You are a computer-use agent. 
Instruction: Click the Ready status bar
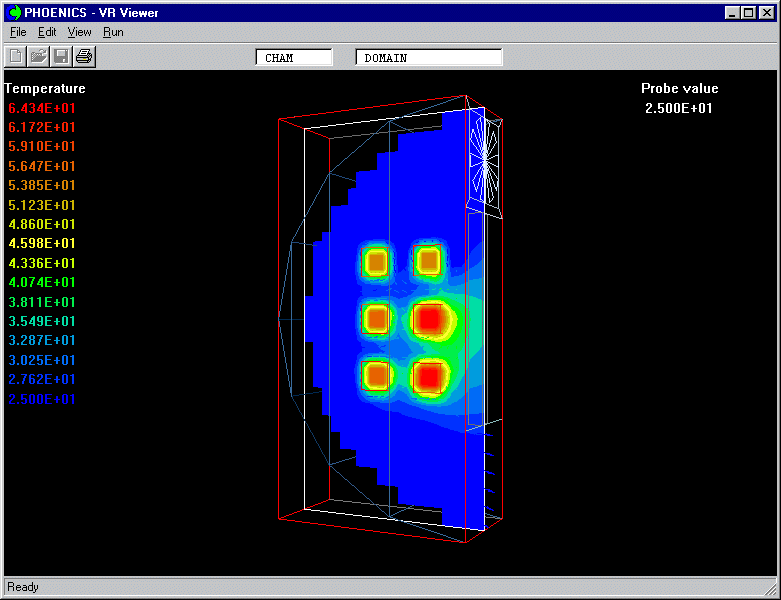click(390, 587)
